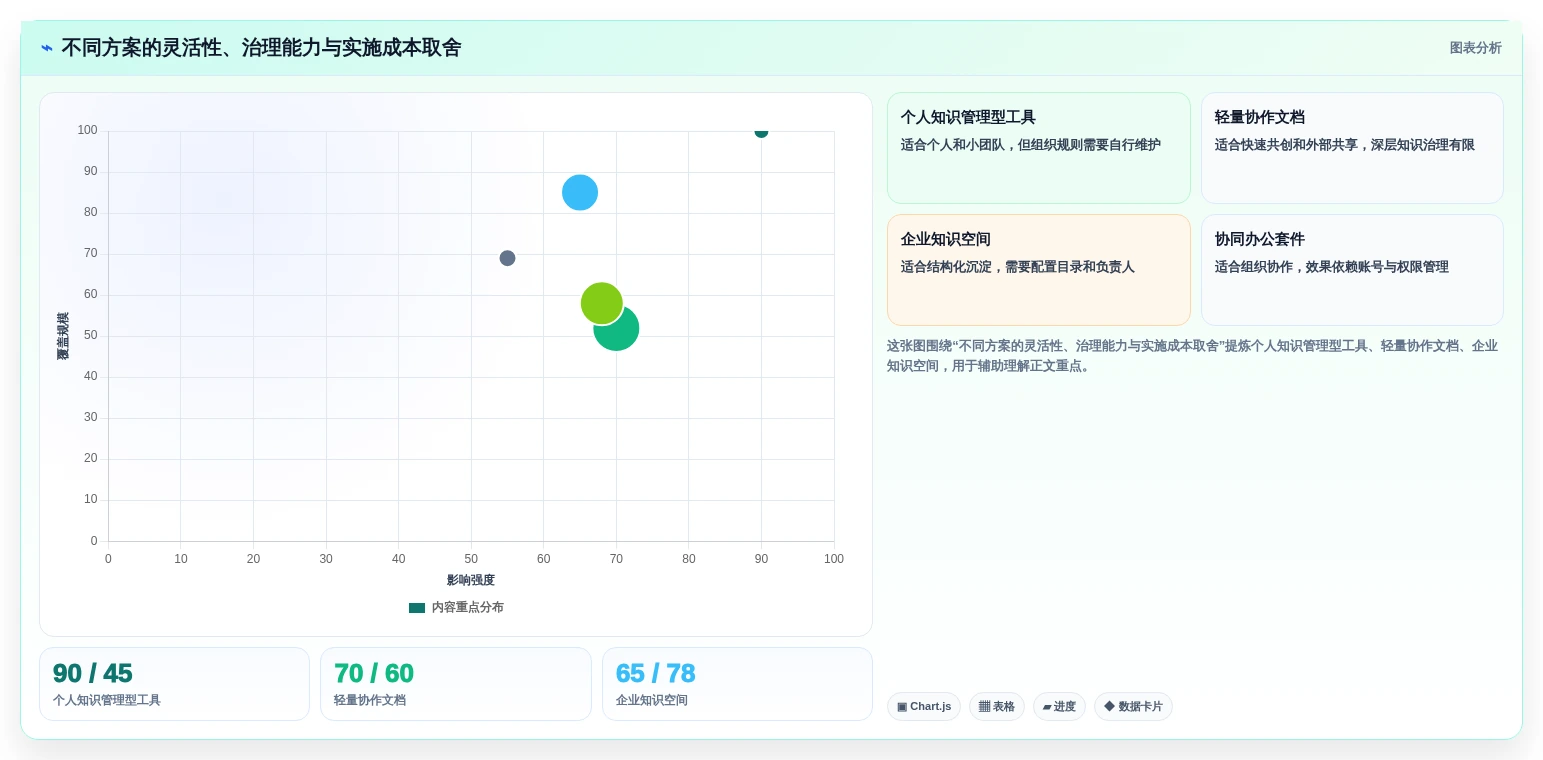This screenshot has height=760, width=1543.
Task: Click the 覆盖规模 y-axis title
Action: [63, 336]
